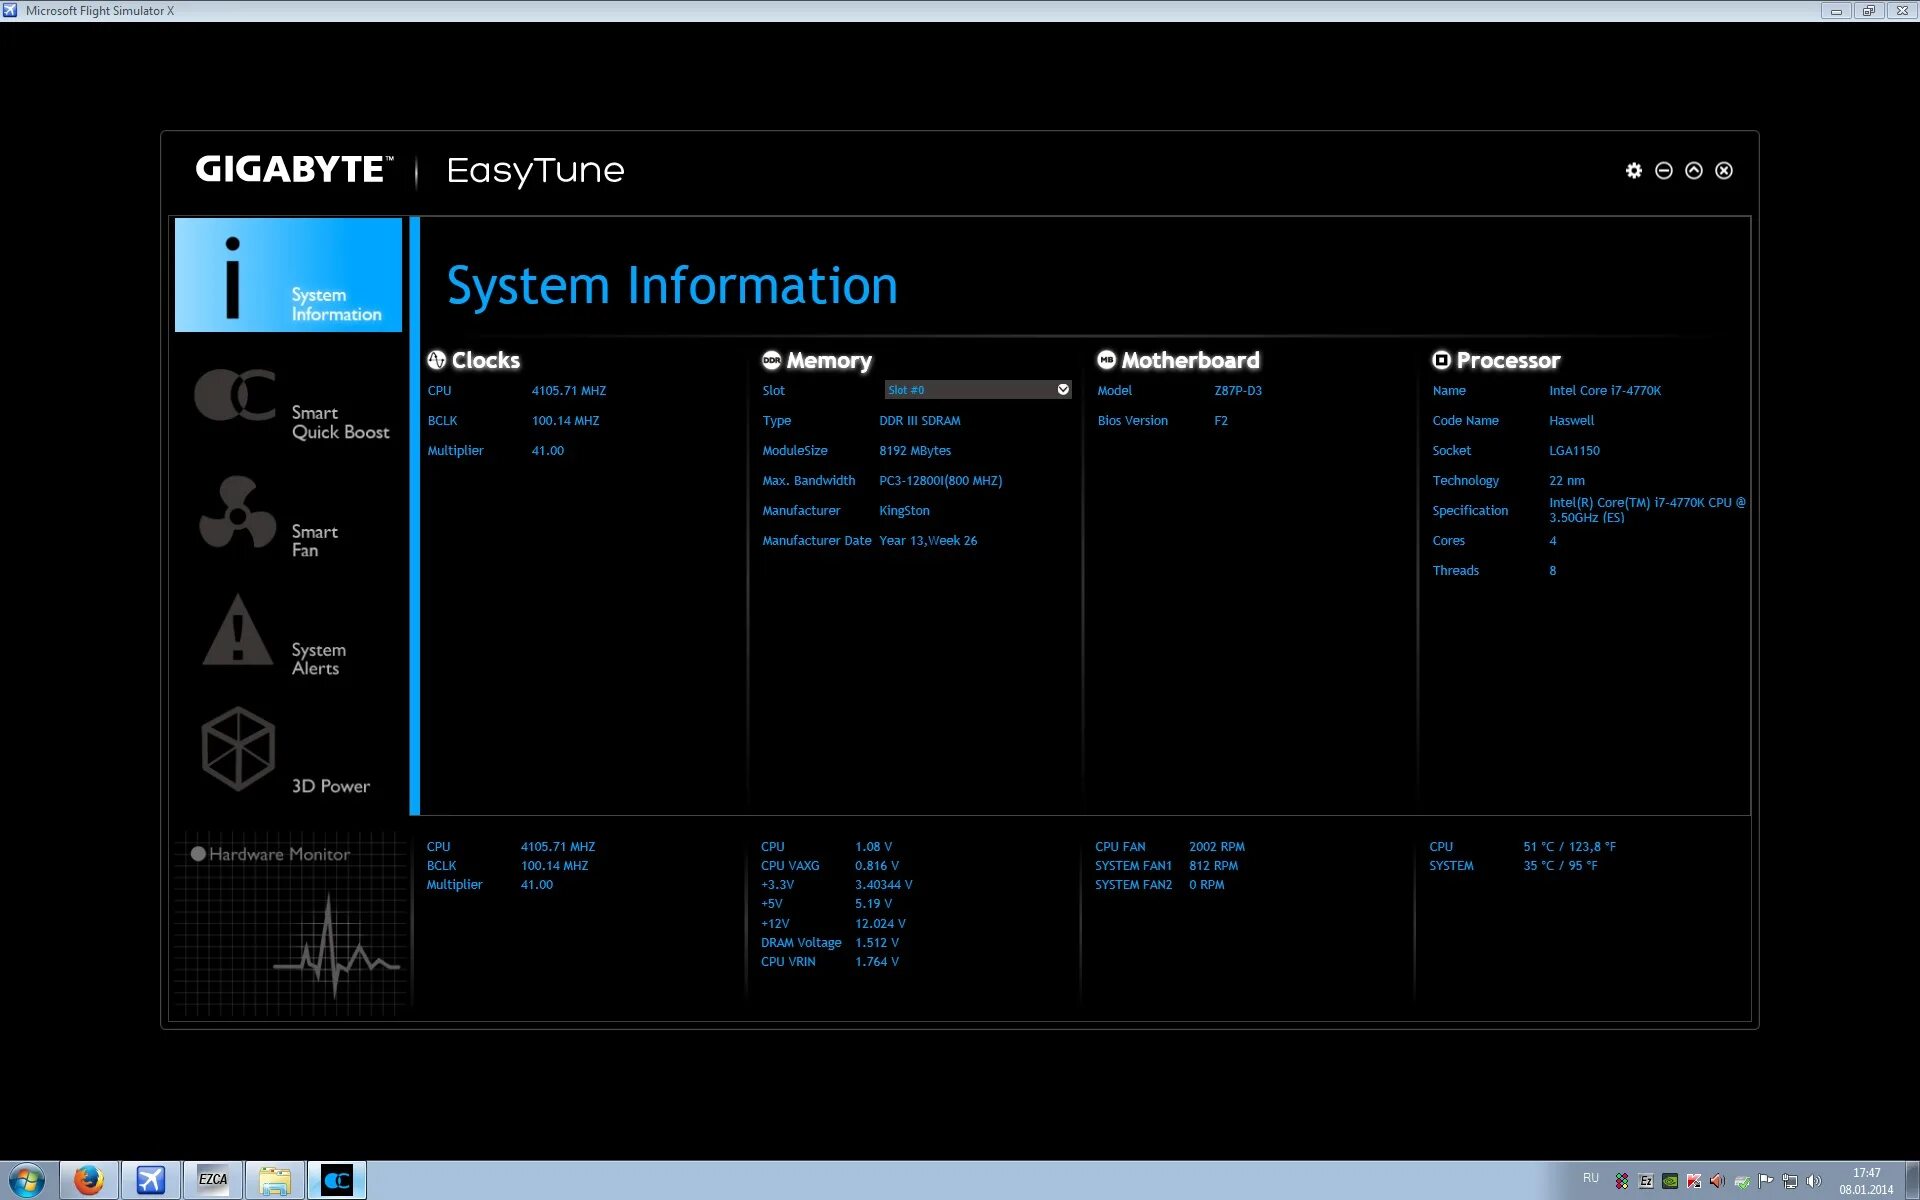Image resolution: width=1920 pixels, height=1200 pixels.
Task: Open the Windows Start menu
Action: click(27, 1180)
